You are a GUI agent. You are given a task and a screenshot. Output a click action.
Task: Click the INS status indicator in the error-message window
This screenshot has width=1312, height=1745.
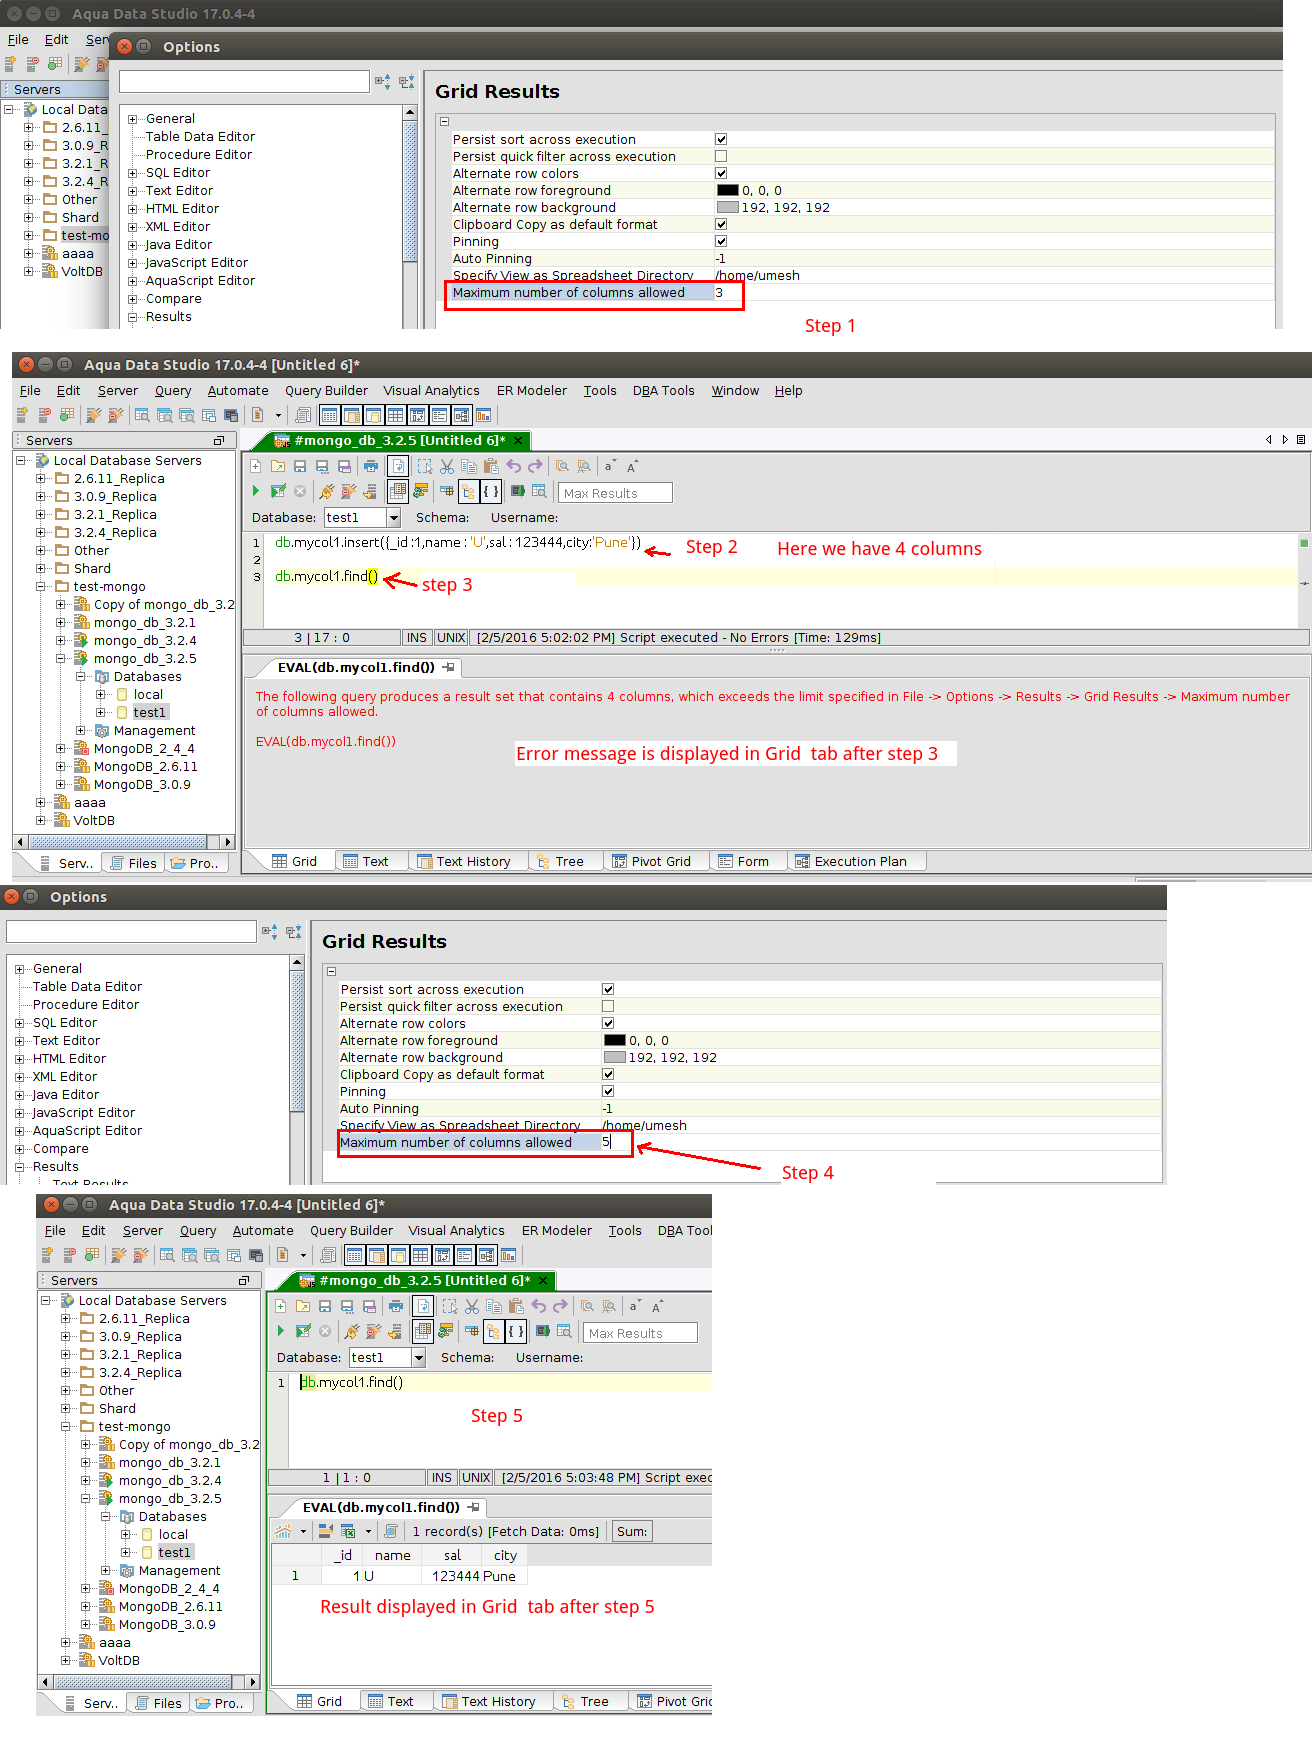click(x=417, y=638)
